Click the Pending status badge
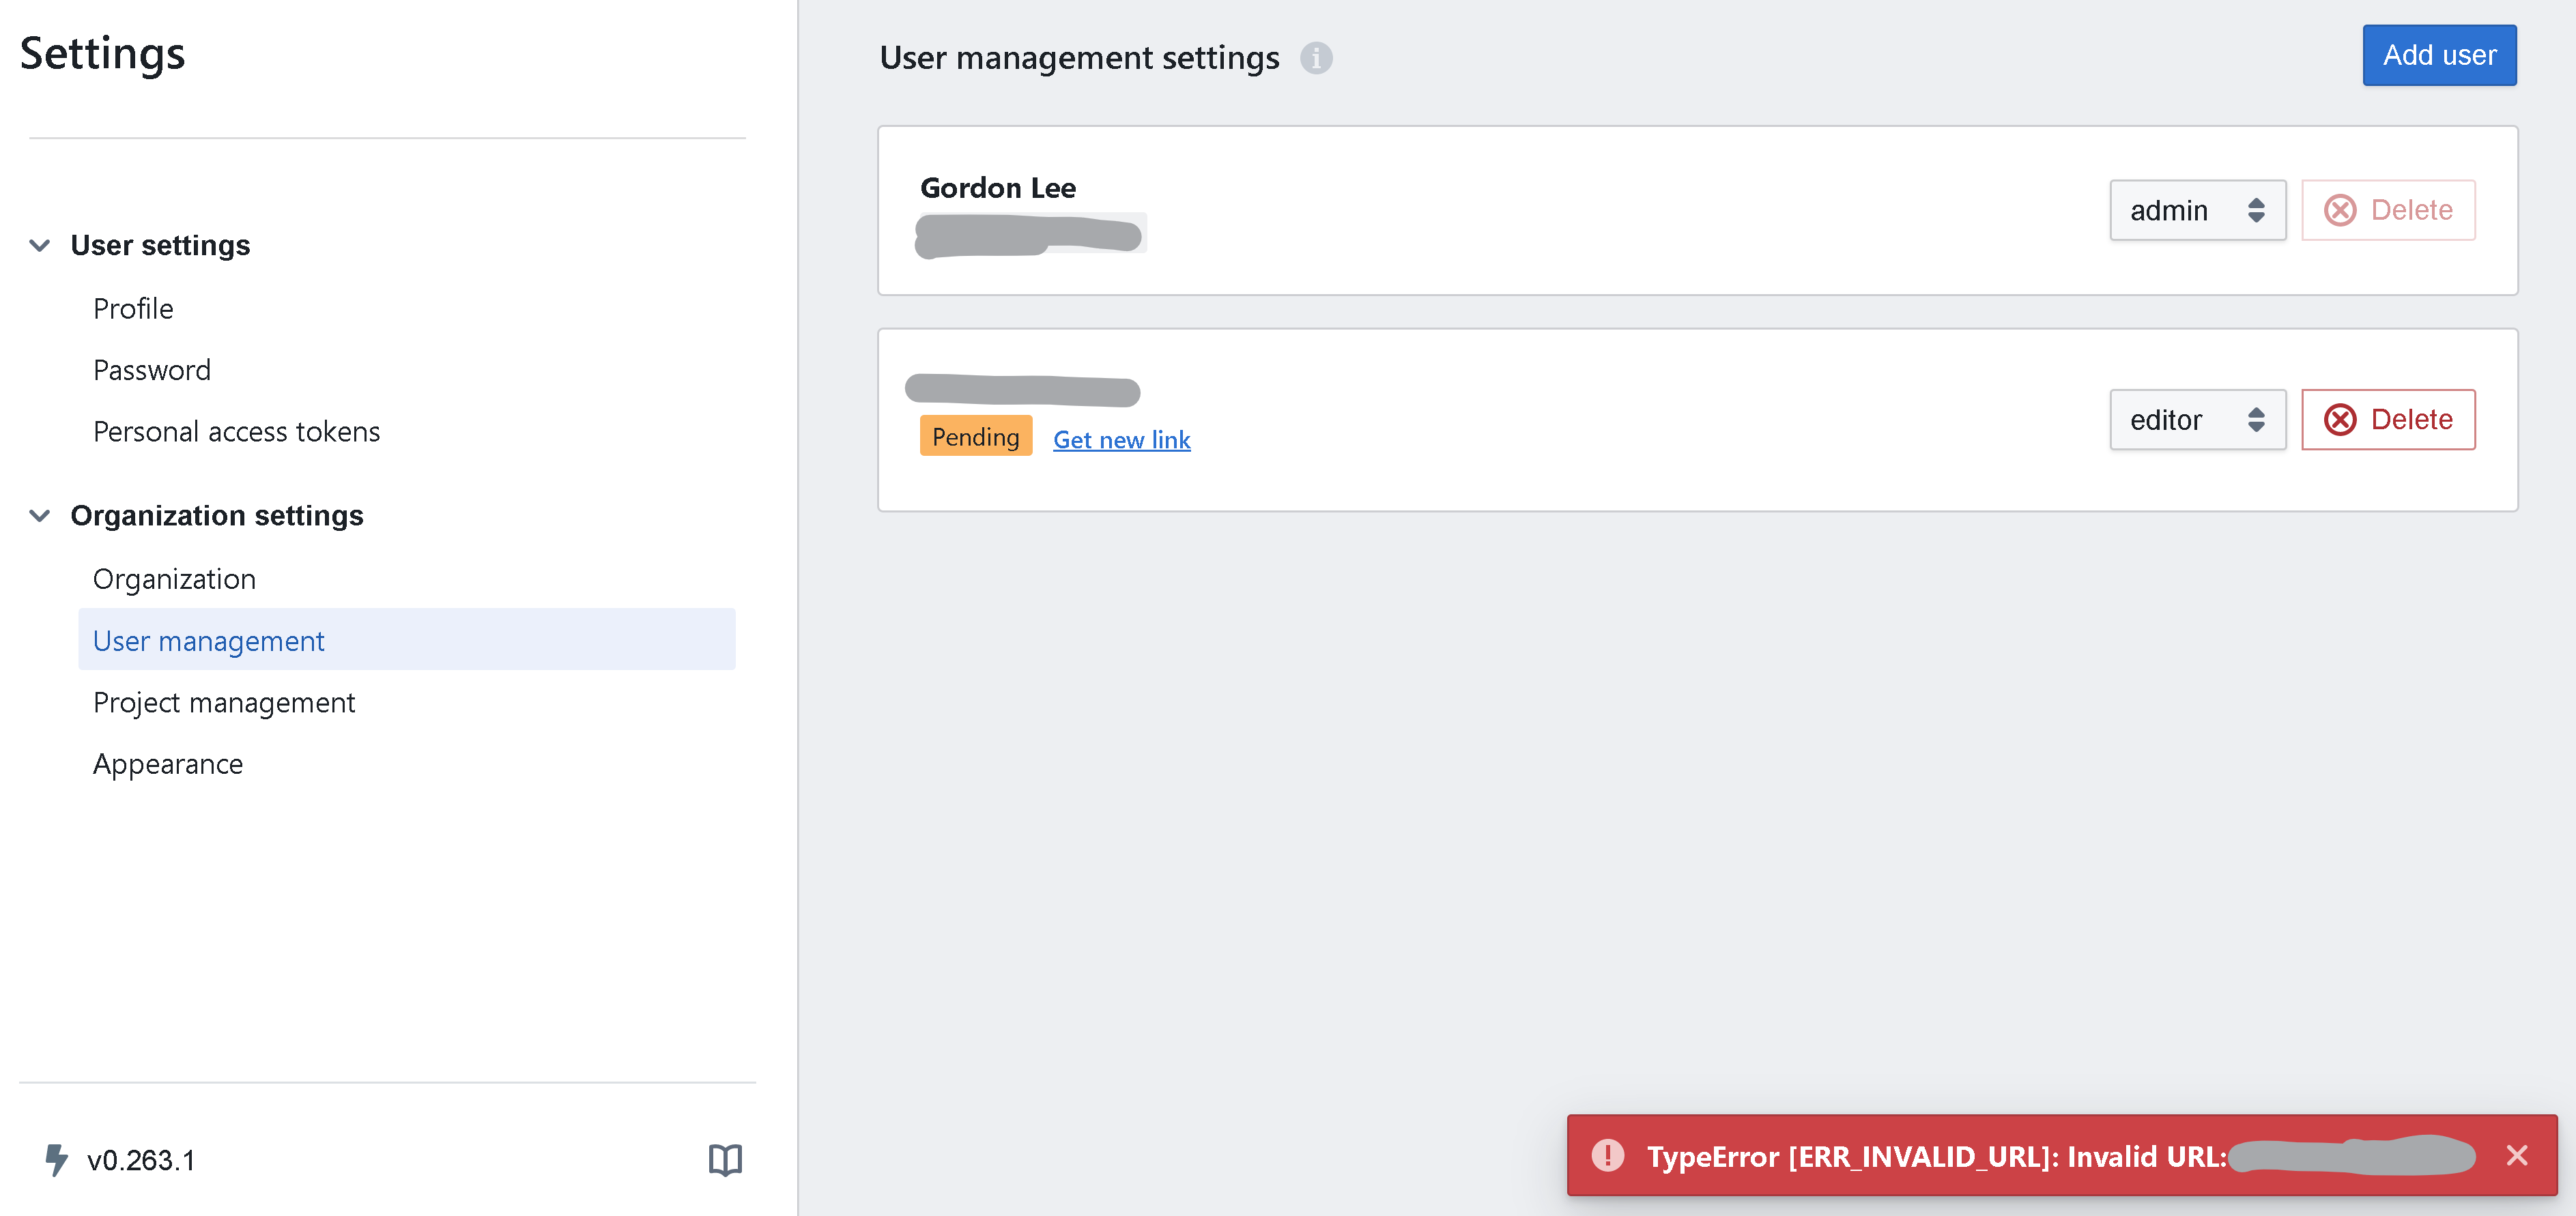The height and width of the screenshot is (1216, 2576). tap(976, 436)
